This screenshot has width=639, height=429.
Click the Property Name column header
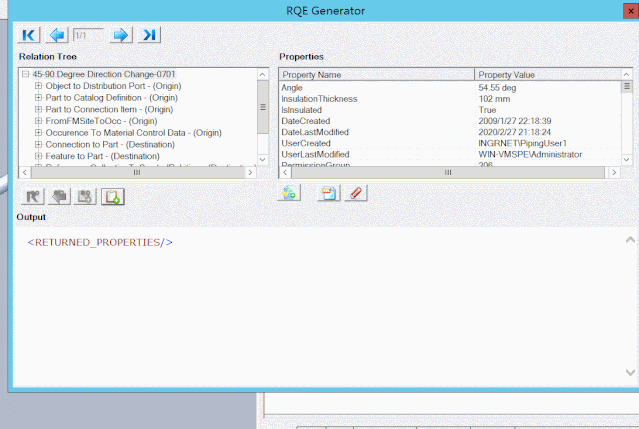[377, 75]
